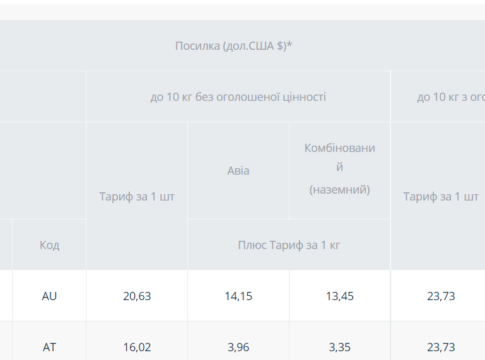Select the 14,15 avia cell

click(x=238, y=296)
